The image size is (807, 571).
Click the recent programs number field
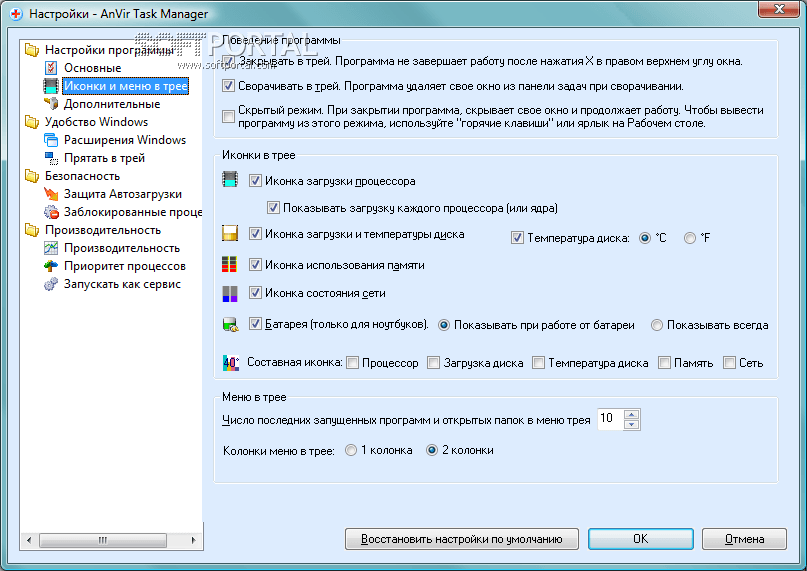click(610, 419)
